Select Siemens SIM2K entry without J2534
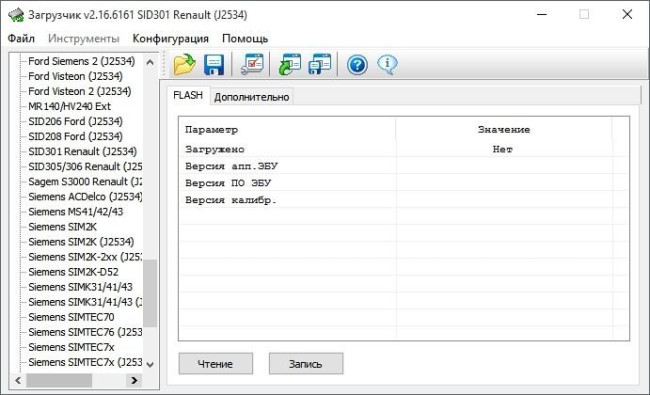This screenshot has width=650, height=395. click(x=62, y=227)
